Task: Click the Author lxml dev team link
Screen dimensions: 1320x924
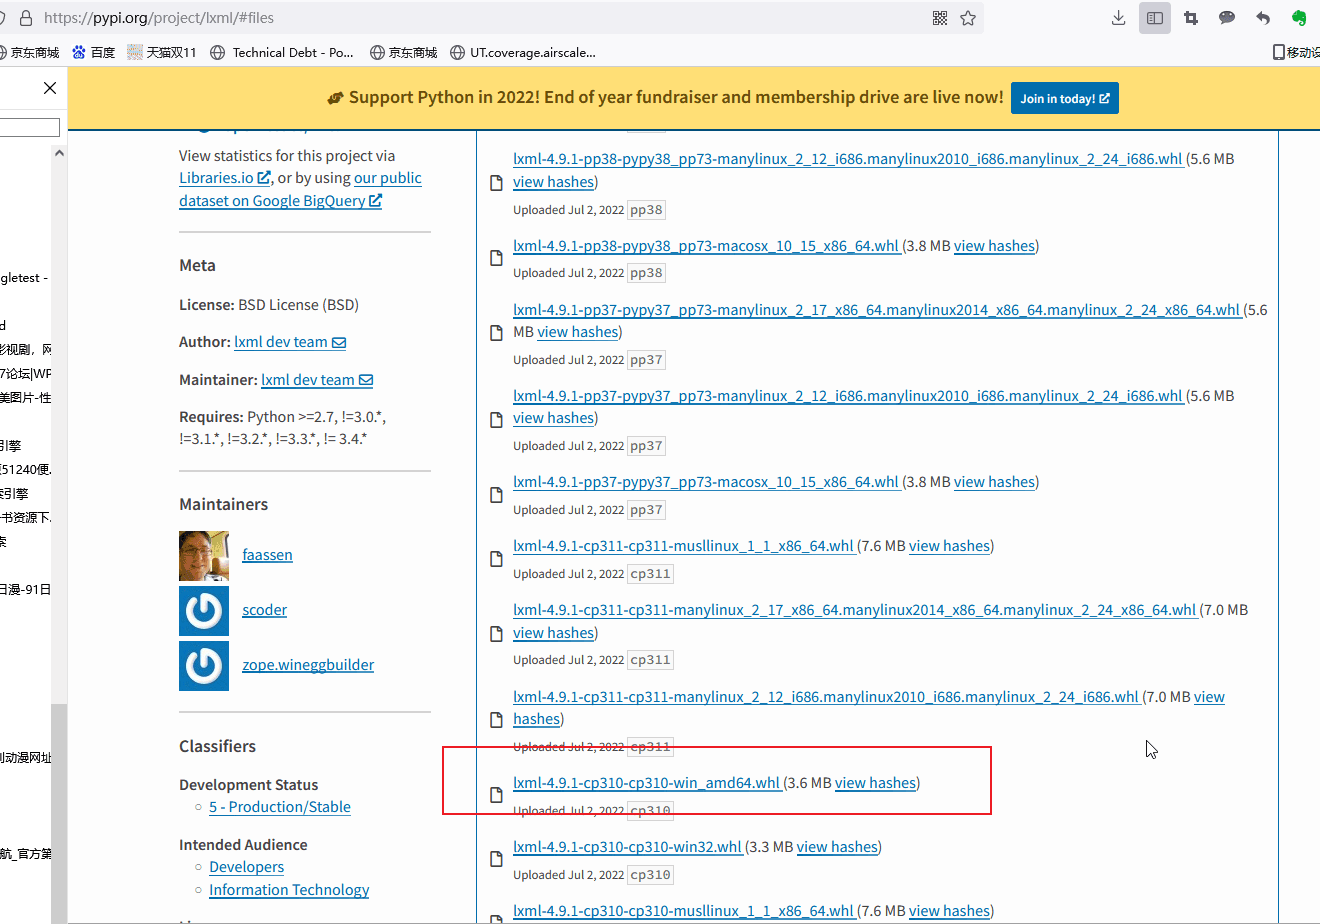Action: 290,342
